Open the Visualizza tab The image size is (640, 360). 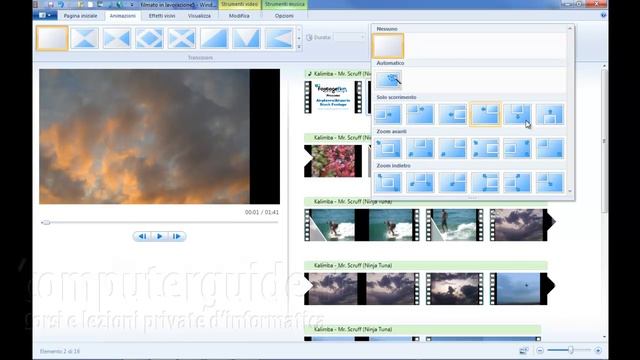point(199,16)
